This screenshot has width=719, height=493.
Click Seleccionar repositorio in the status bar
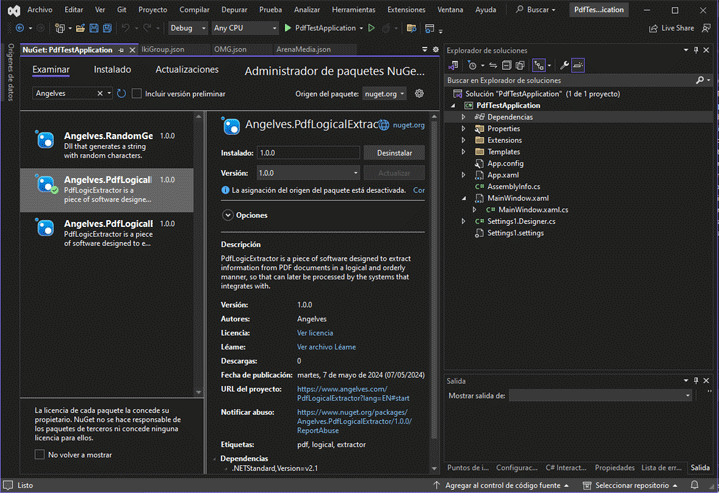(x=631, y=485)
